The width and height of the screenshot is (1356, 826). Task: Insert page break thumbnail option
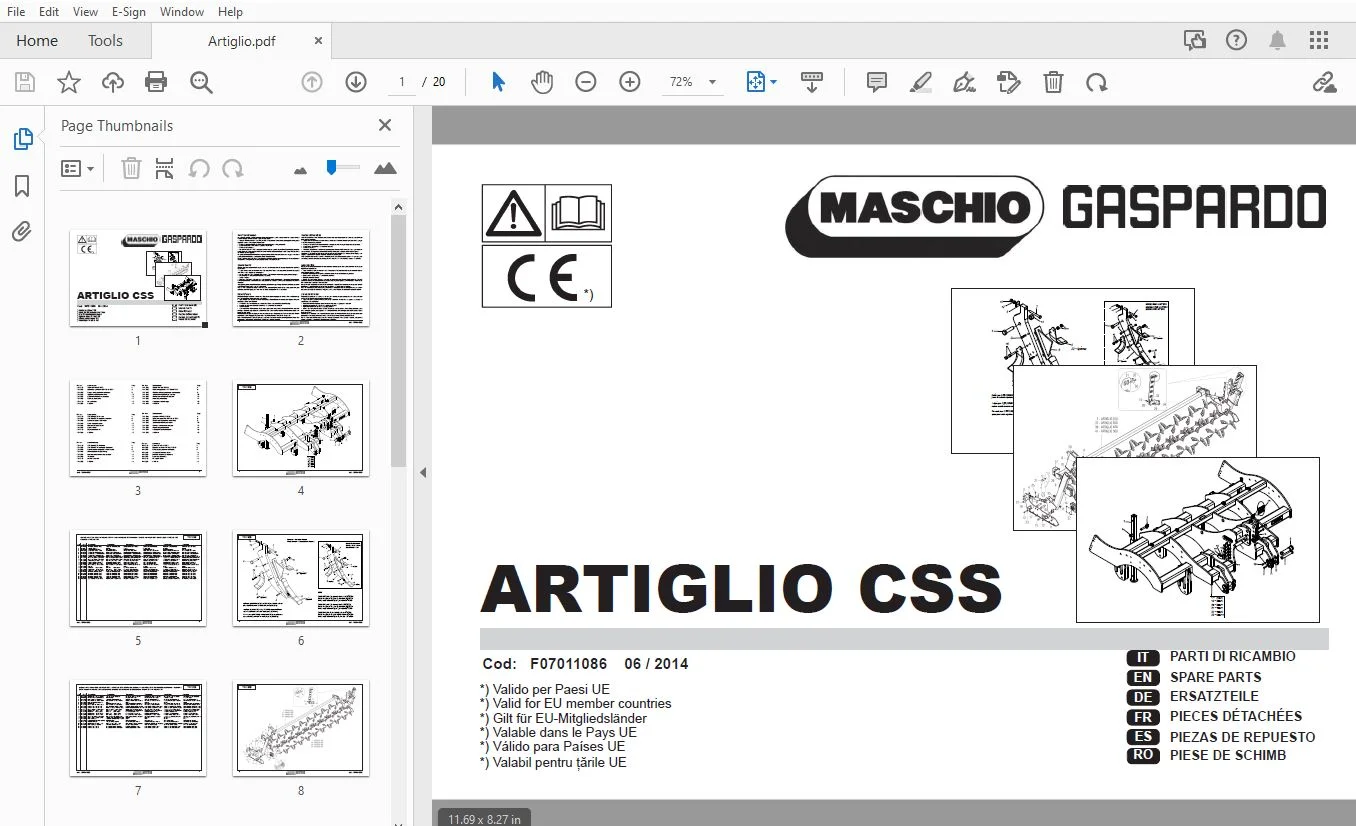pos(165,168)
